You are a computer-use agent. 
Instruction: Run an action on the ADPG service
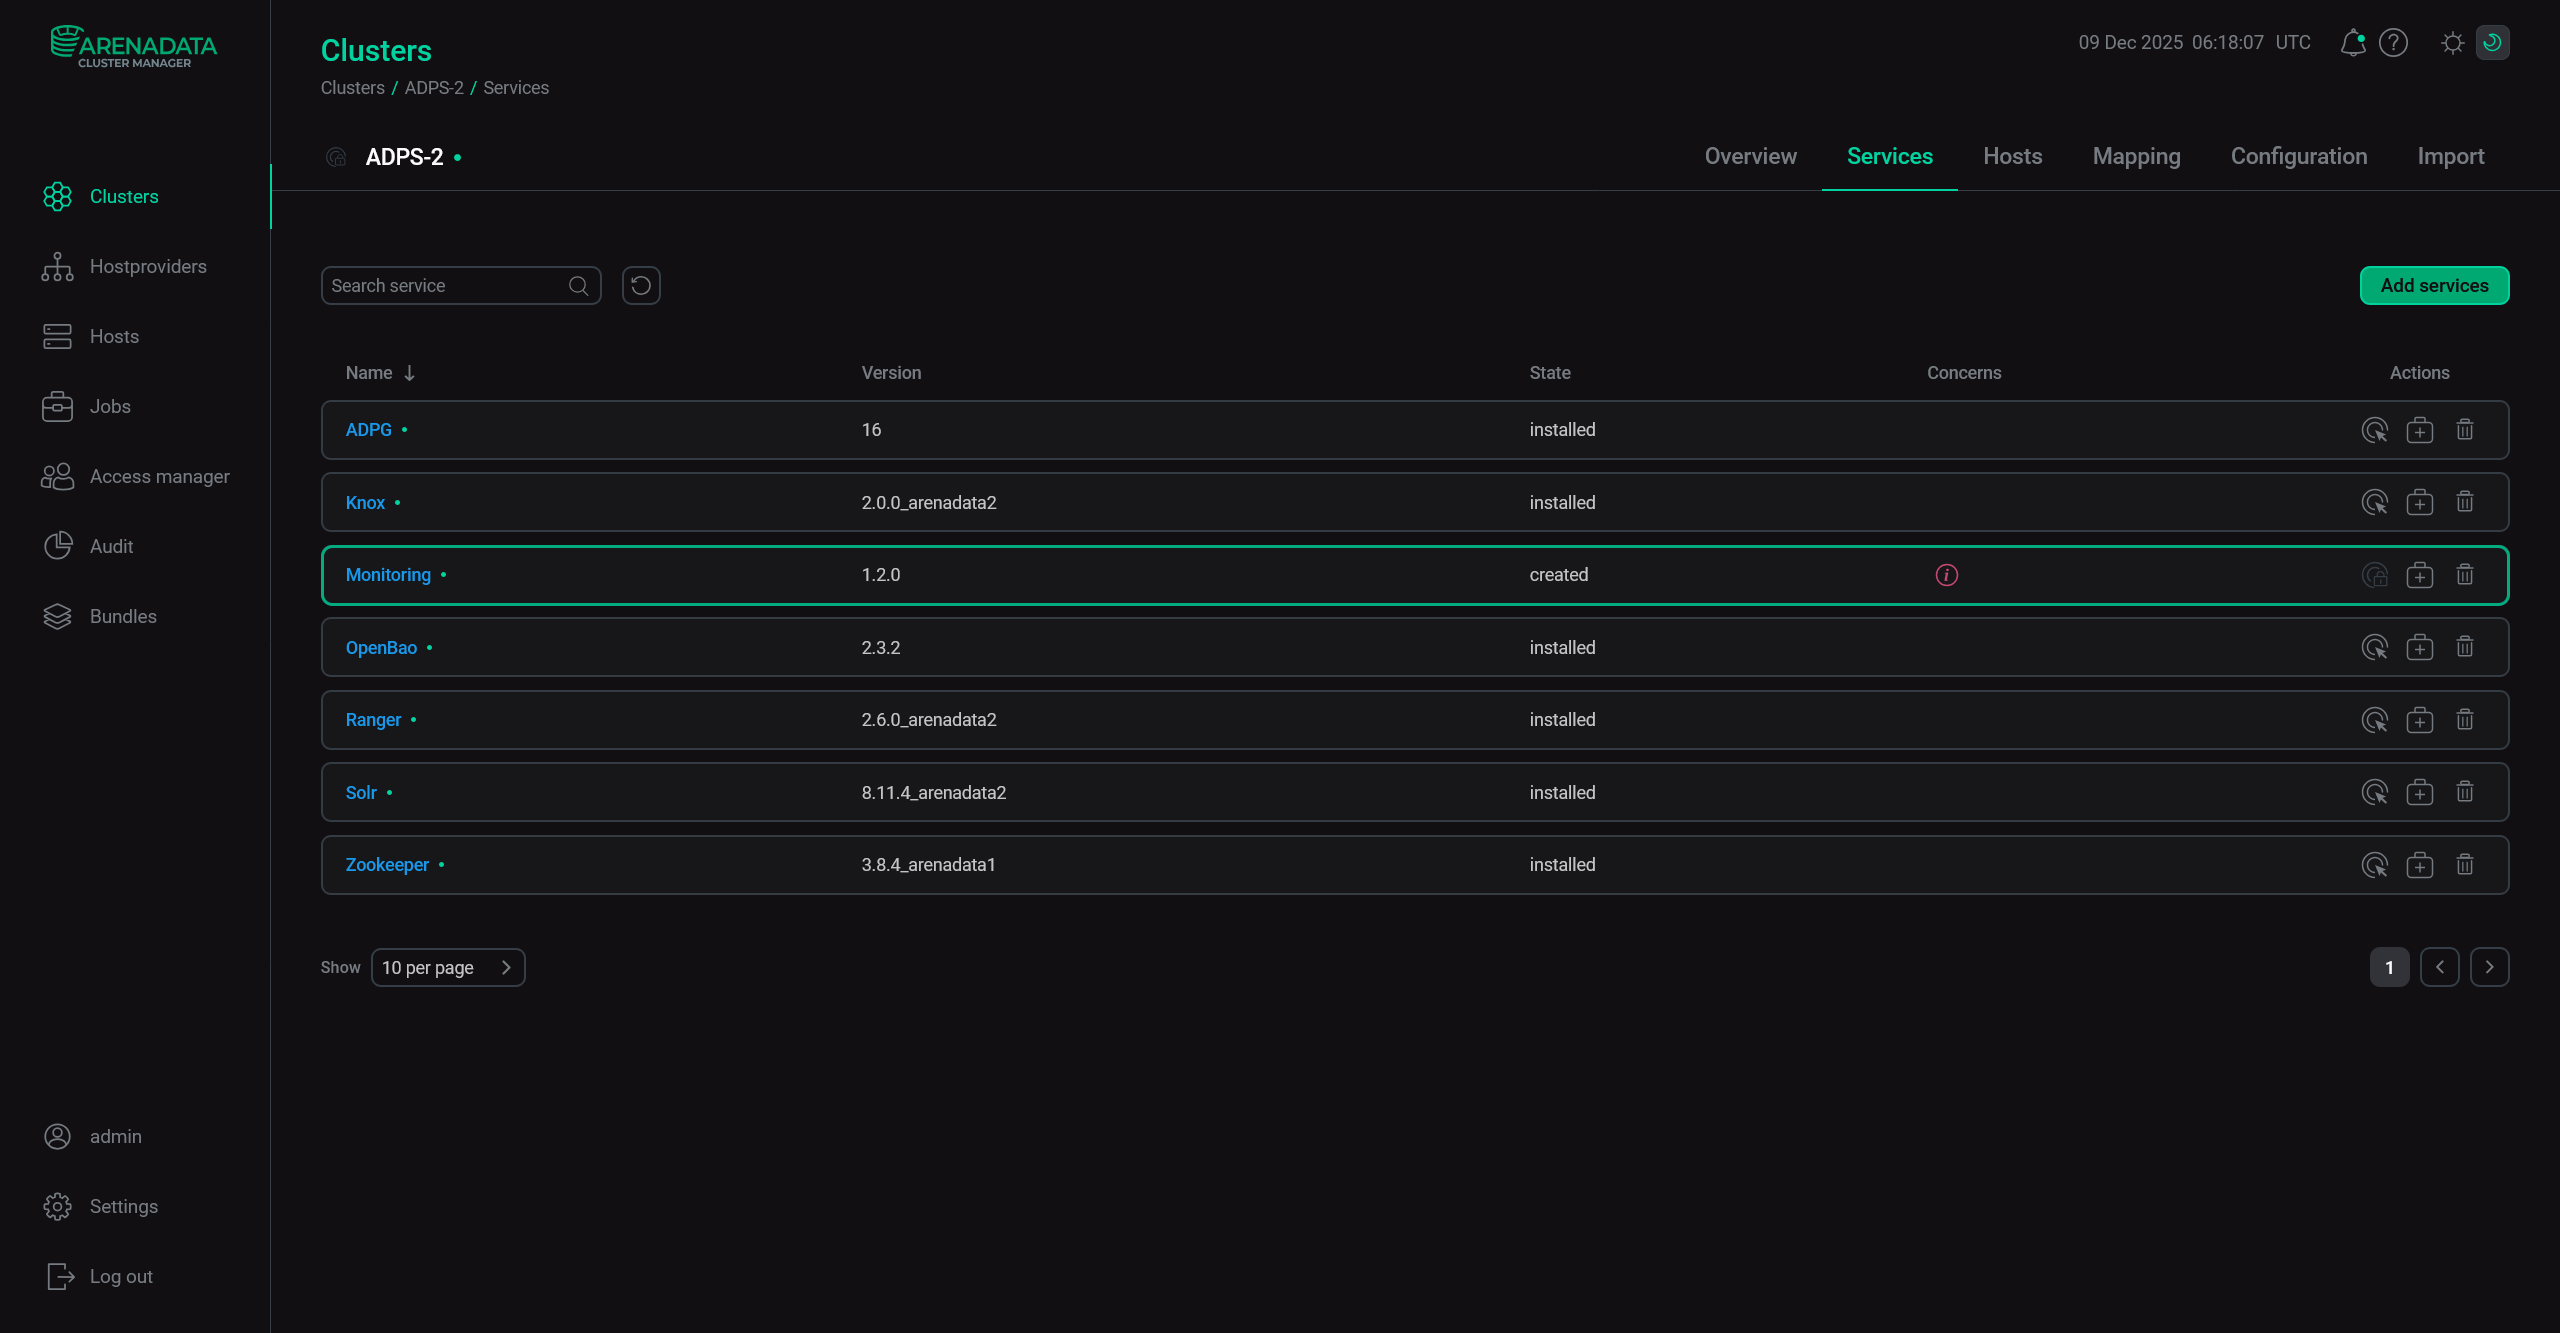(2377, 430)
